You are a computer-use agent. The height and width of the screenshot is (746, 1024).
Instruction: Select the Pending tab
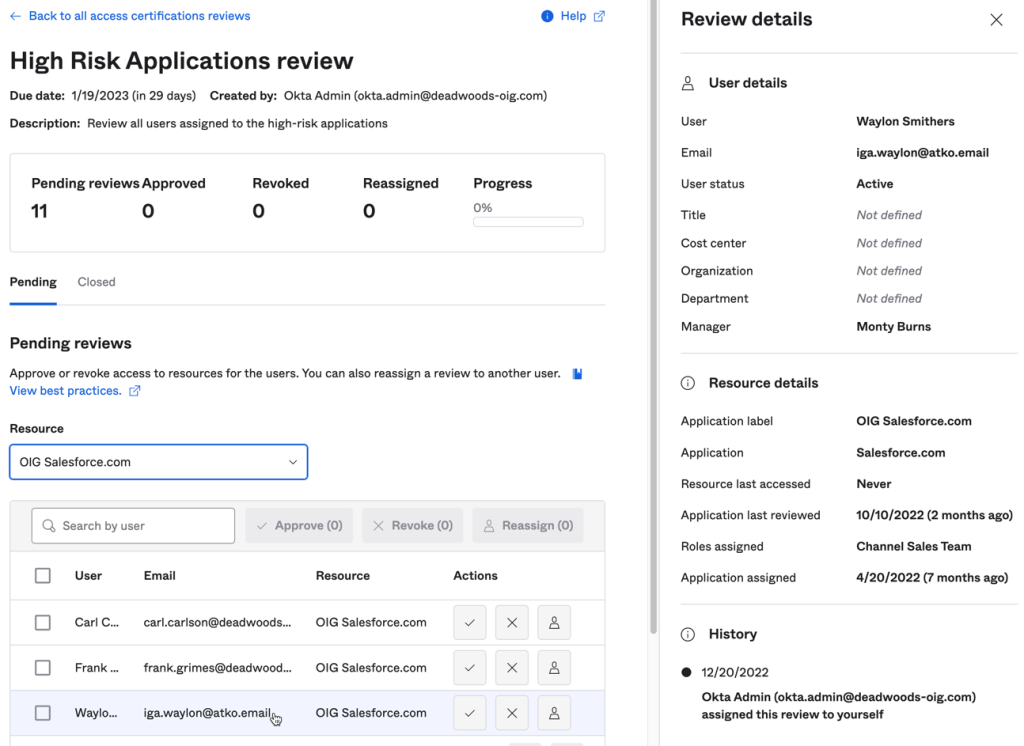point(33,282)
